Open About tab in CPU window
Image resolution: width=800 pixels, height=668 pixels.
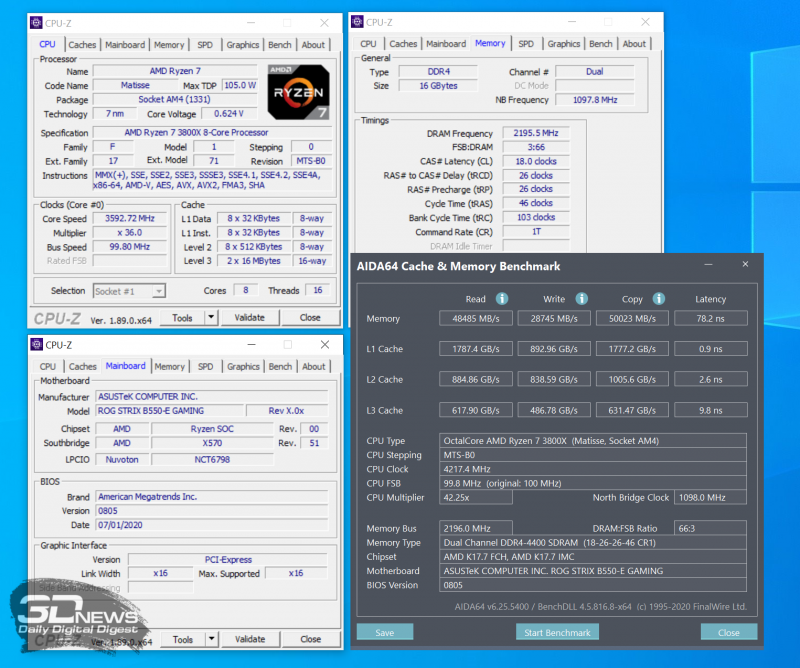point(313,45)
